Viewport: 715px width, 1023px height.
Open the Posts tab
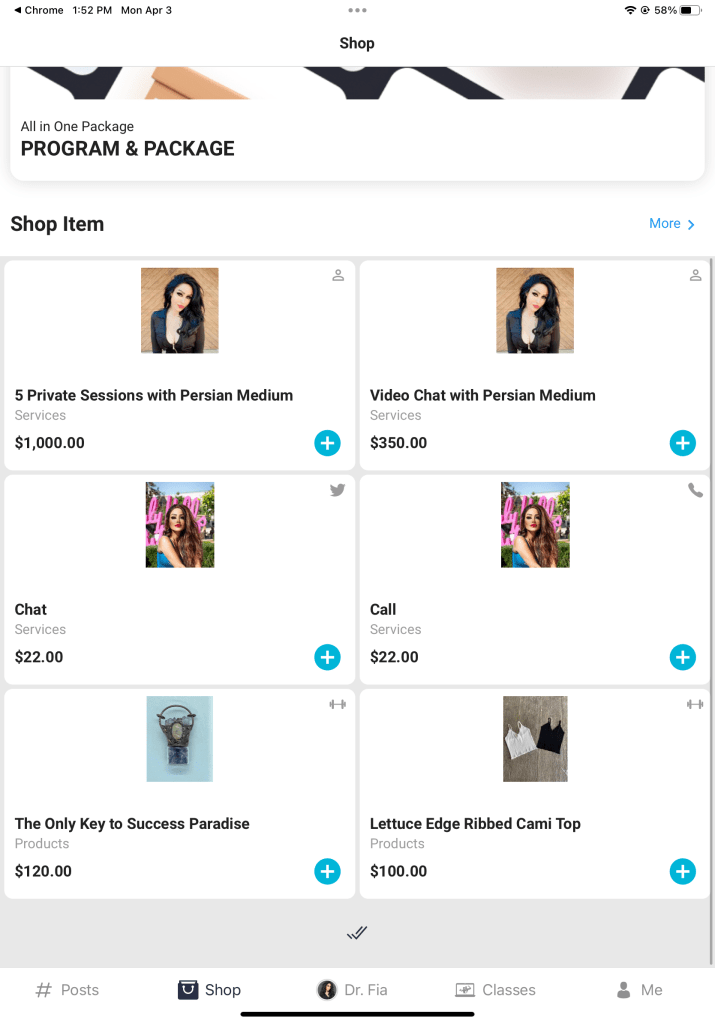point(68,990)
